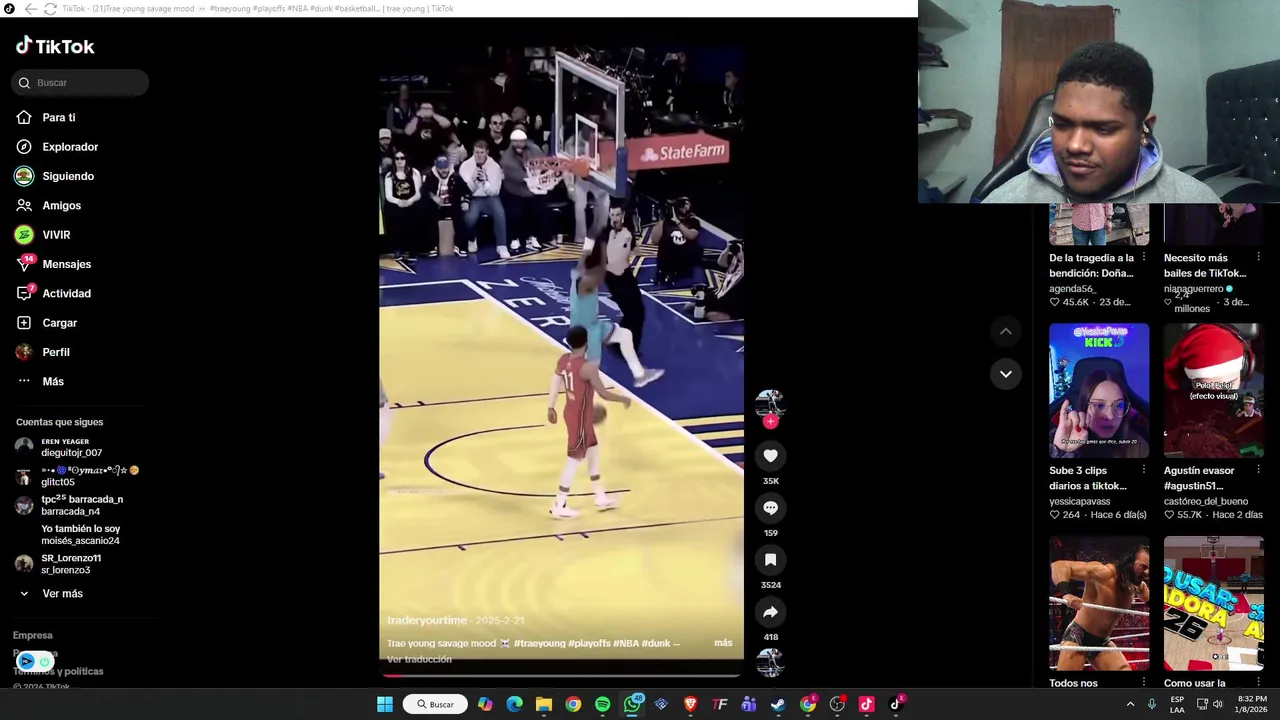
Task: Open the yessicapavass Kick clips video thumbnail
Action: [1099, 390]
